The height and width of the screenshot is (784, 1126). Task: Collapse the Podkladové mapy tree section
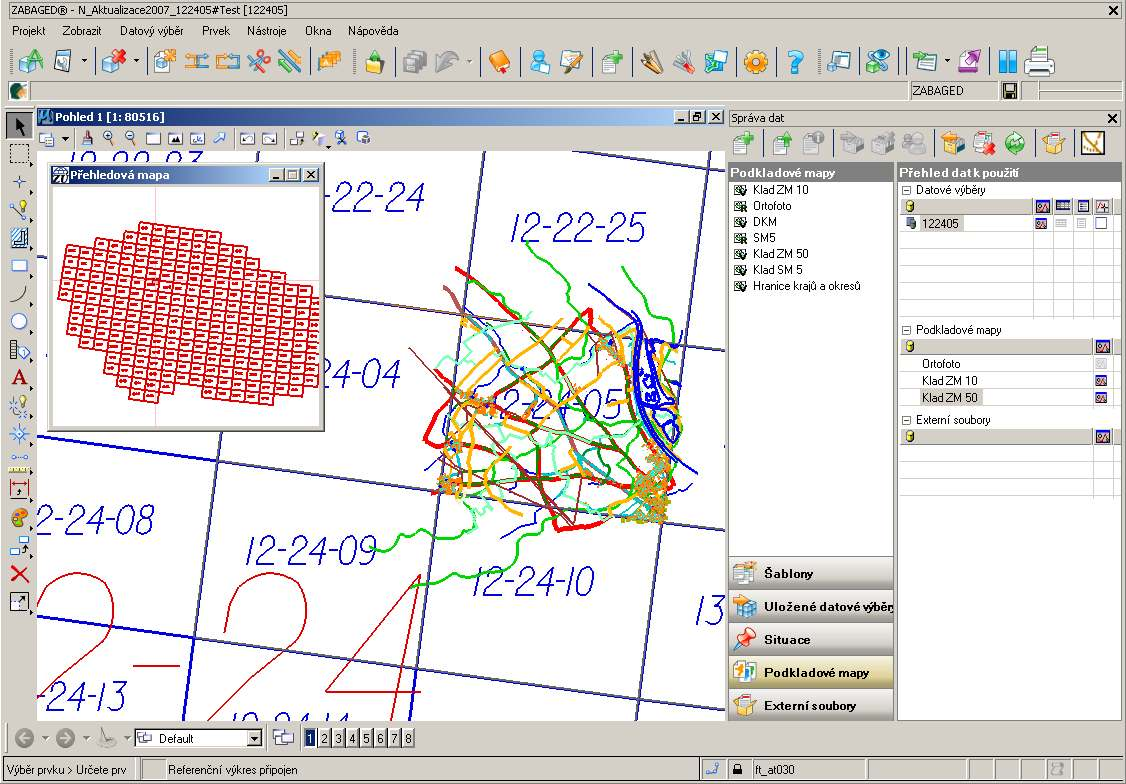(906, 330)
